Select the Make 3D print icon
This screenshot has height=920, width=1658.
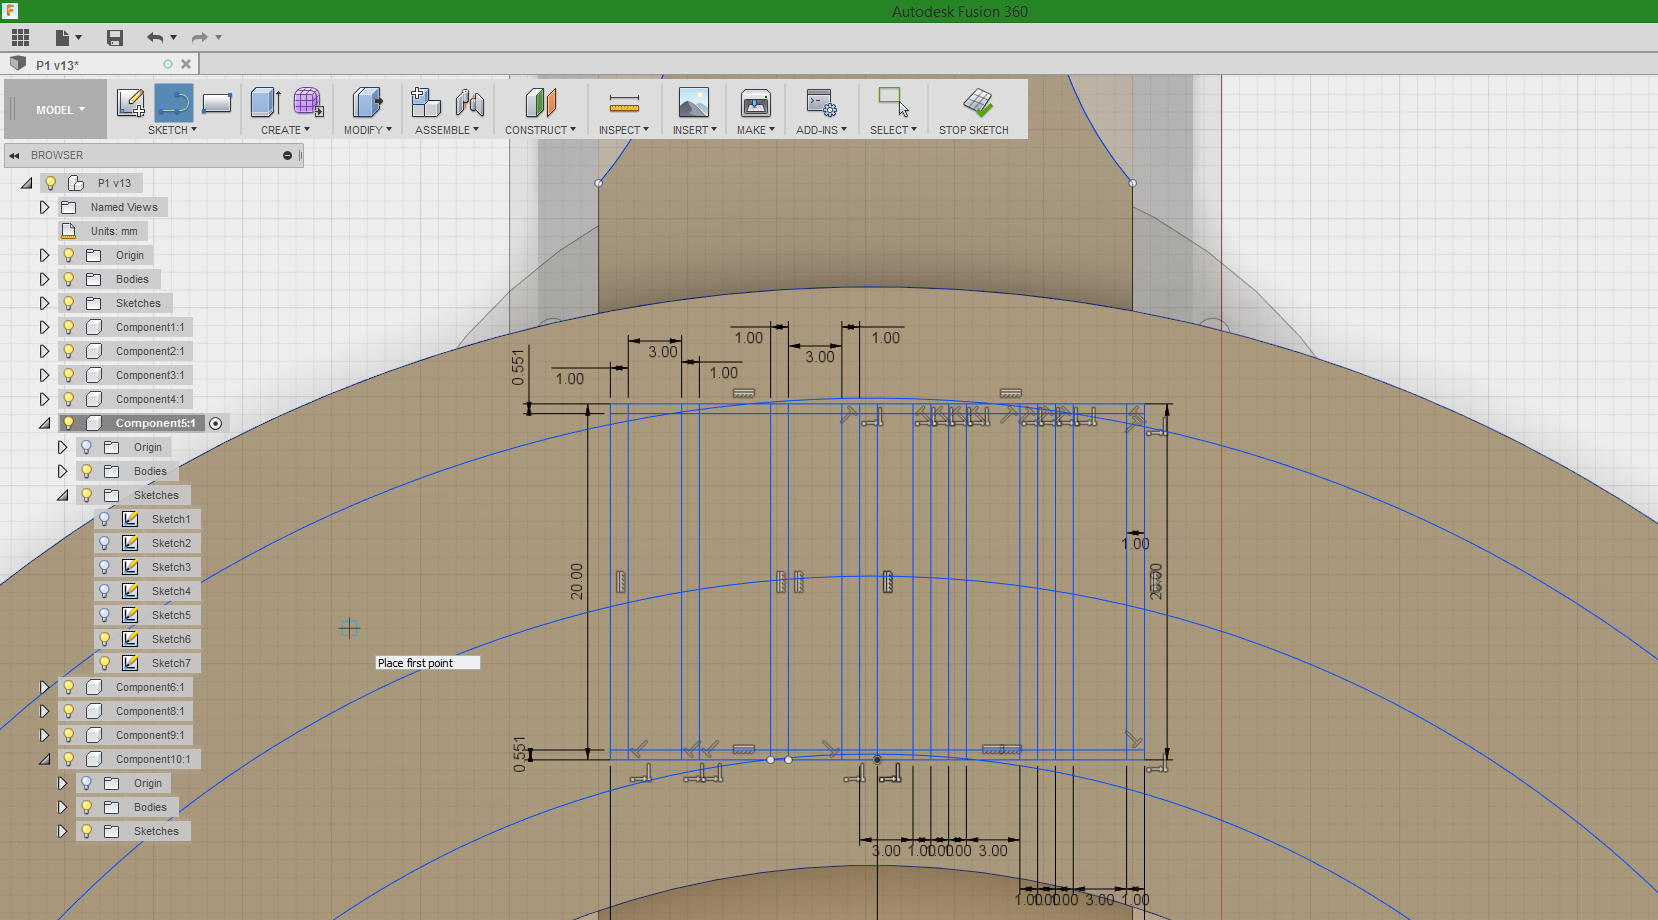click(755, 102)
